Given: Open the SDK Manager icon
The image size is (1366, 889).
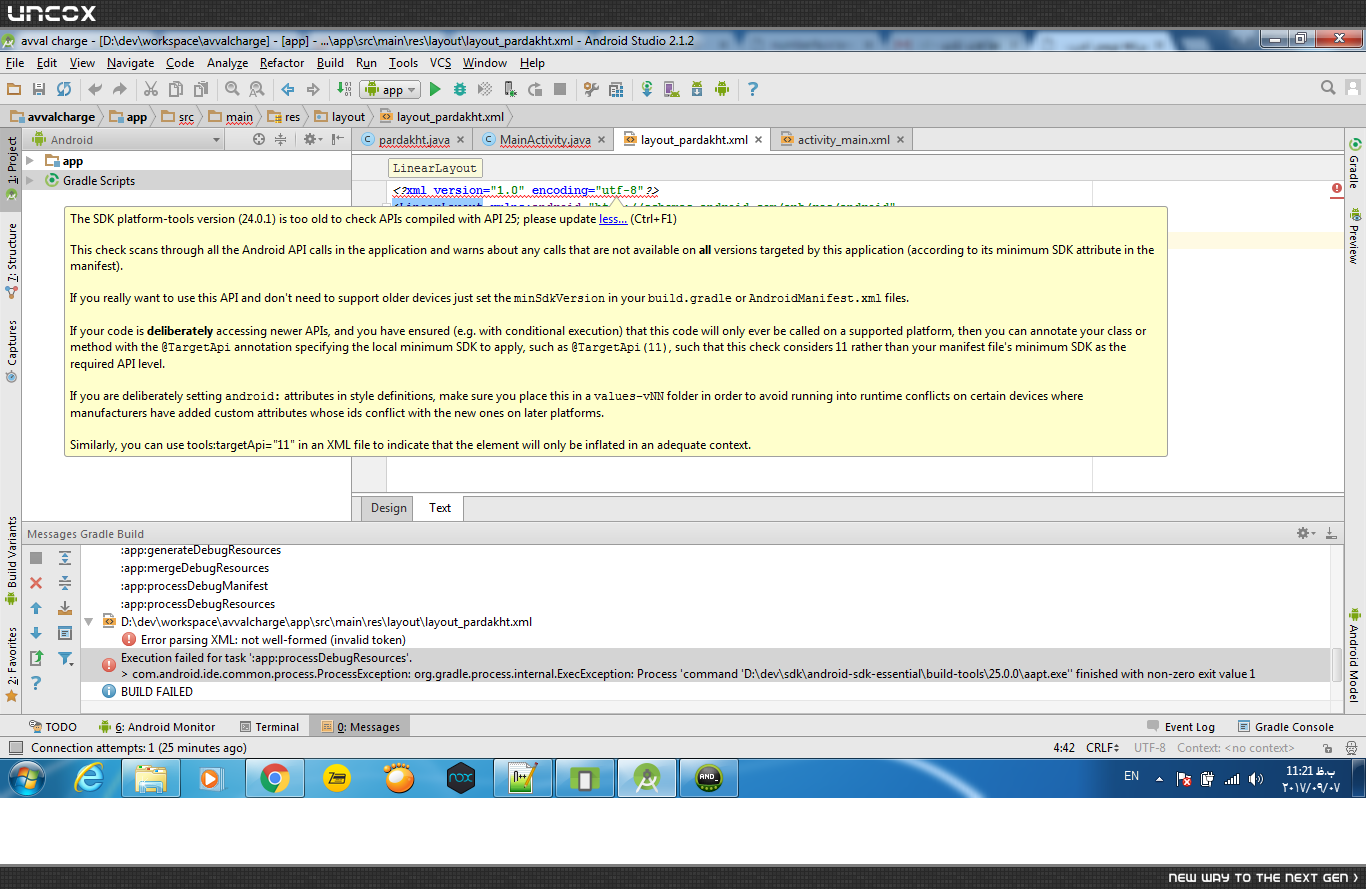Looking at the screenshot, I should point(697,89).
